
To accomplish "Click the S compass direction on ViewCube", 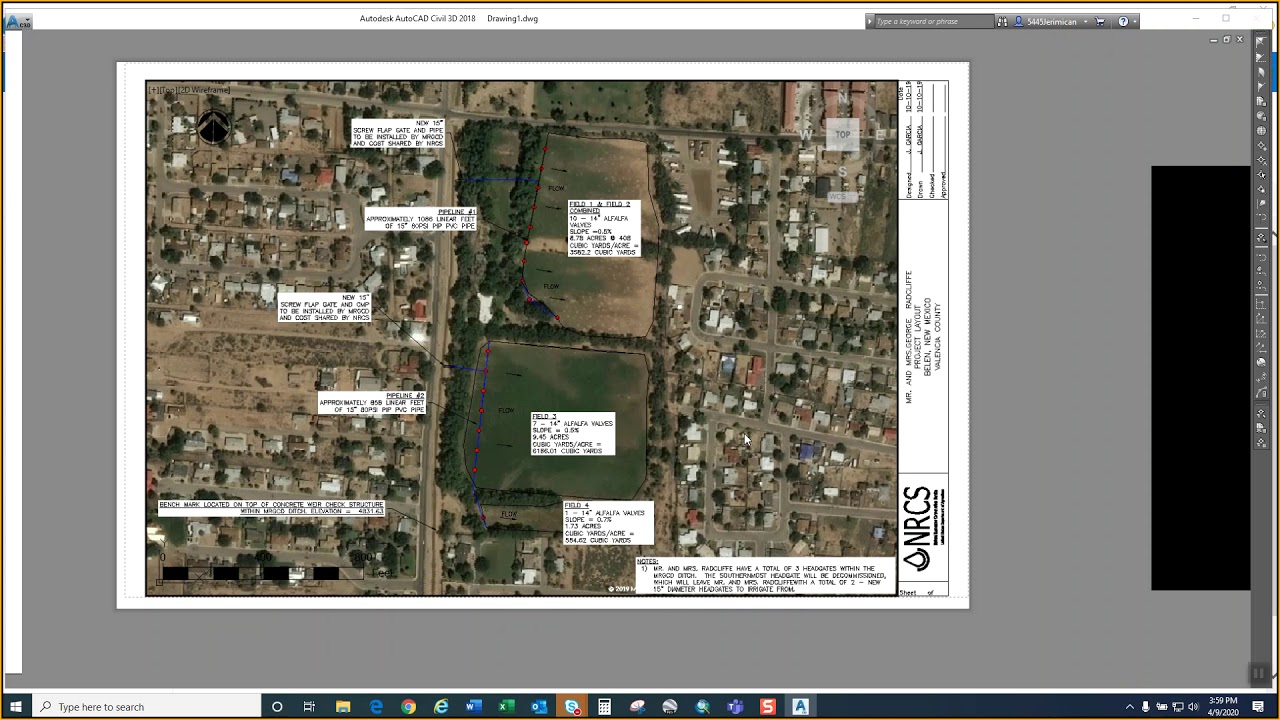I will (843, 172).
